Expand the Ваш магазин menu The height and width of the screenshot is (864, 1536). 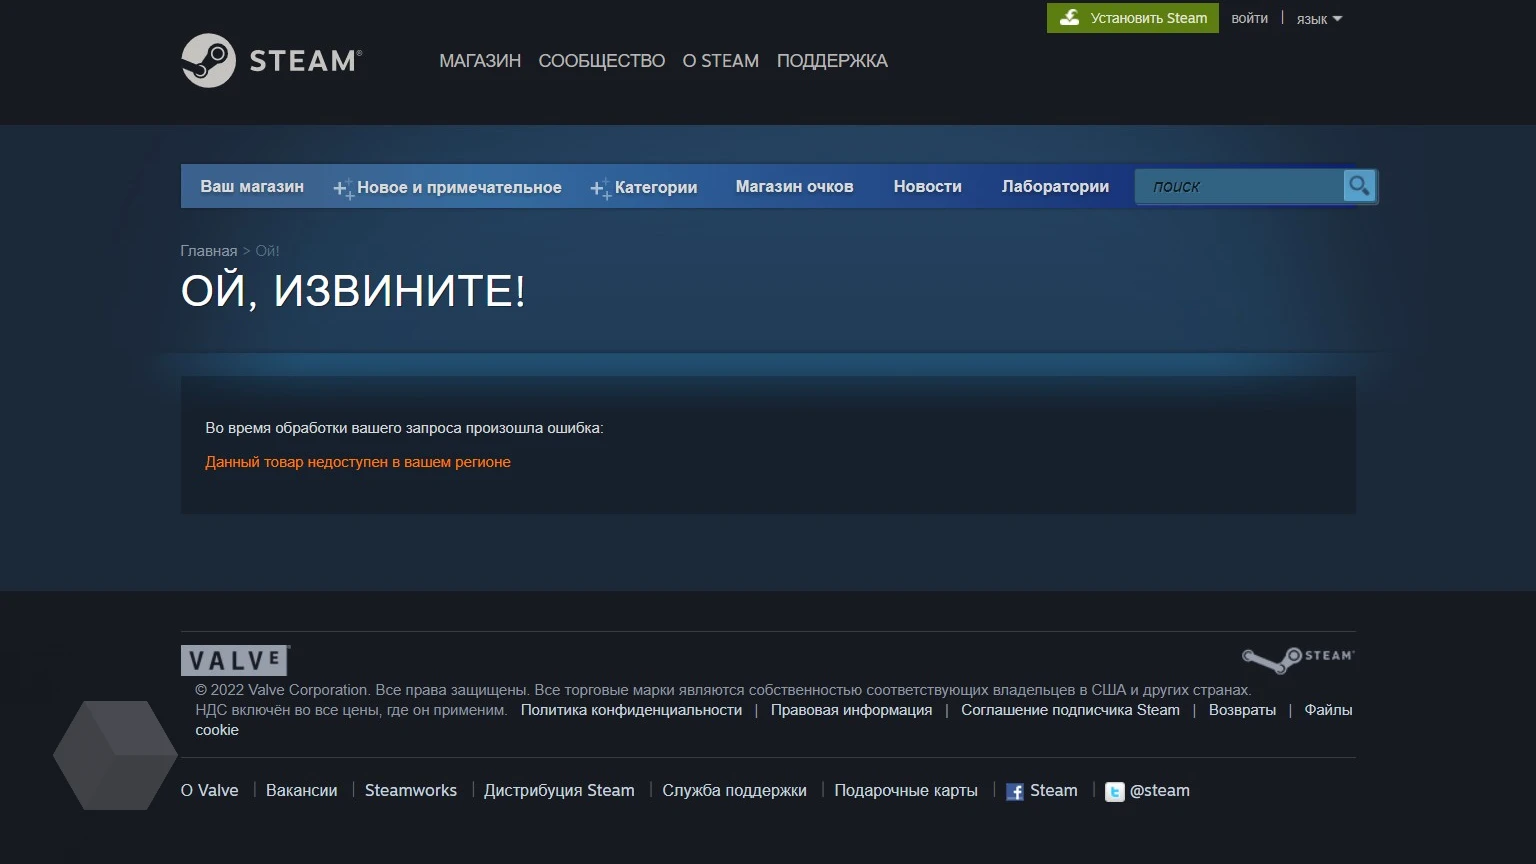pos(252,186)
